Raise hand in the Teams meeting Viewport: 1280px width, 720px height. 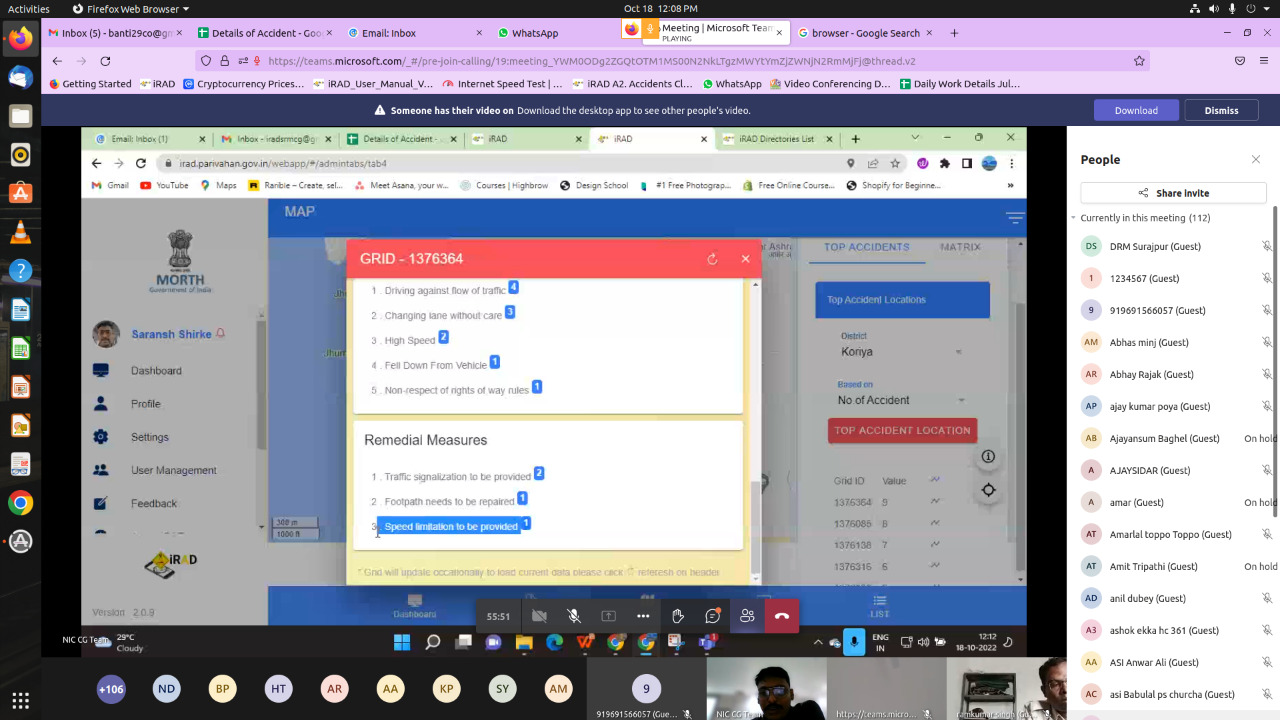pyautogui.click(x=678, y=616)
